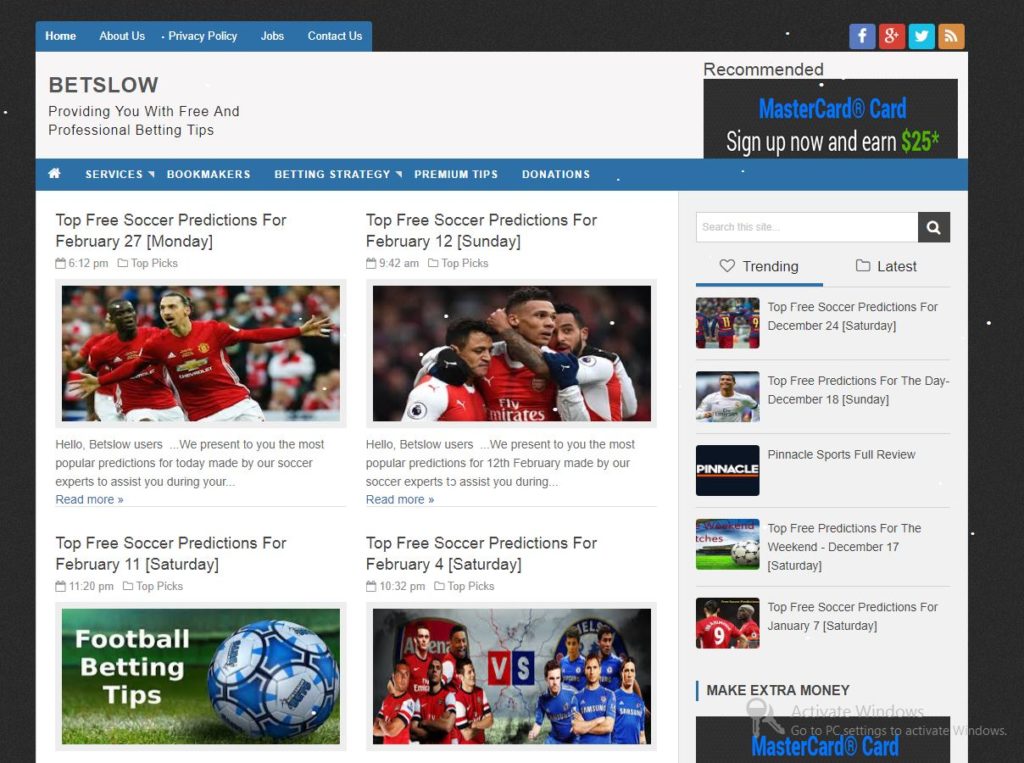Open the Twitter social icon
The image size is (1024, 763).
tap(921, 36)
